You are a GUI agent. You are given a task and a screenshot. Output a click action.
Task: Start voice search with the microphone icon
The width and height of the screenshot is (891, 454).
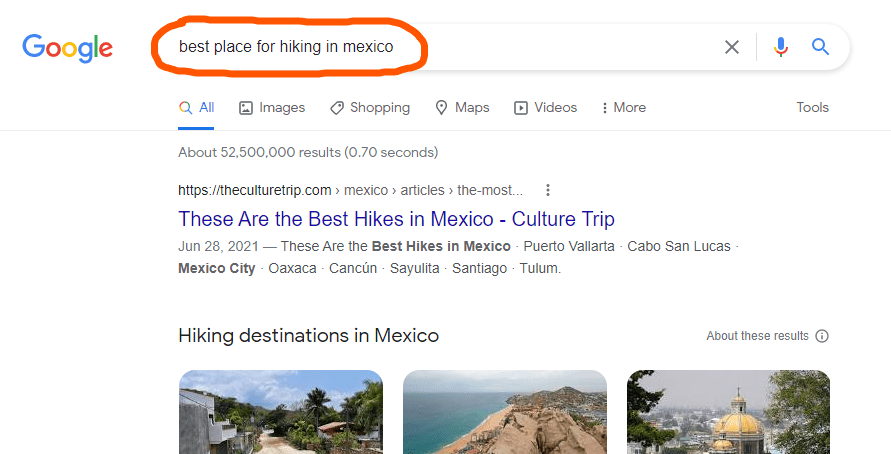(x=781, y=47)
